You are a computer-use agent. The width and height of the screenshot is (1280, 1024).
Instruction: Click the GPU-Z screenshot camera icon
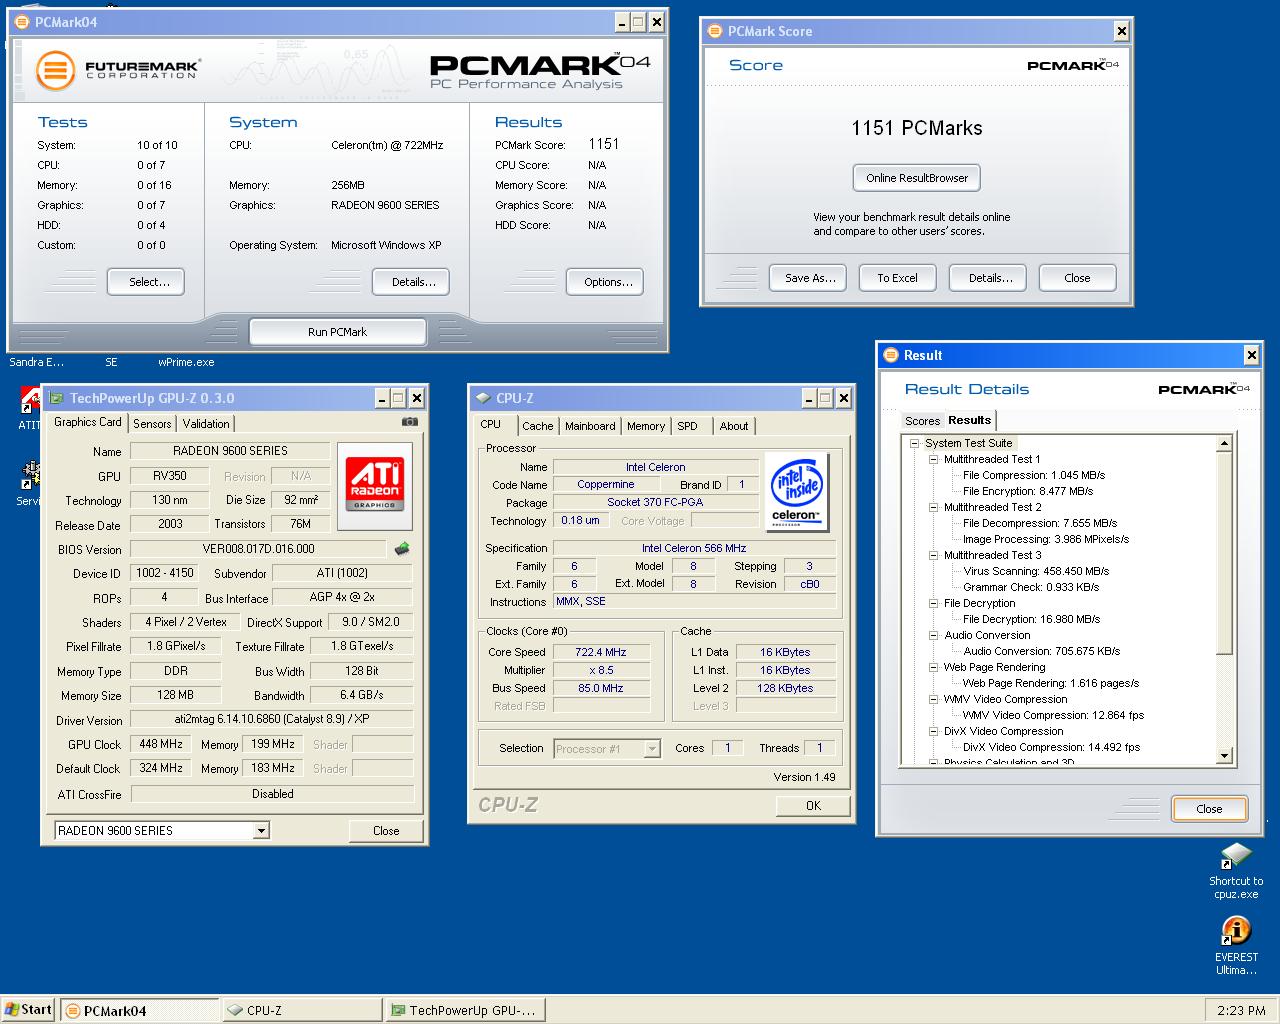coord(410,422)
